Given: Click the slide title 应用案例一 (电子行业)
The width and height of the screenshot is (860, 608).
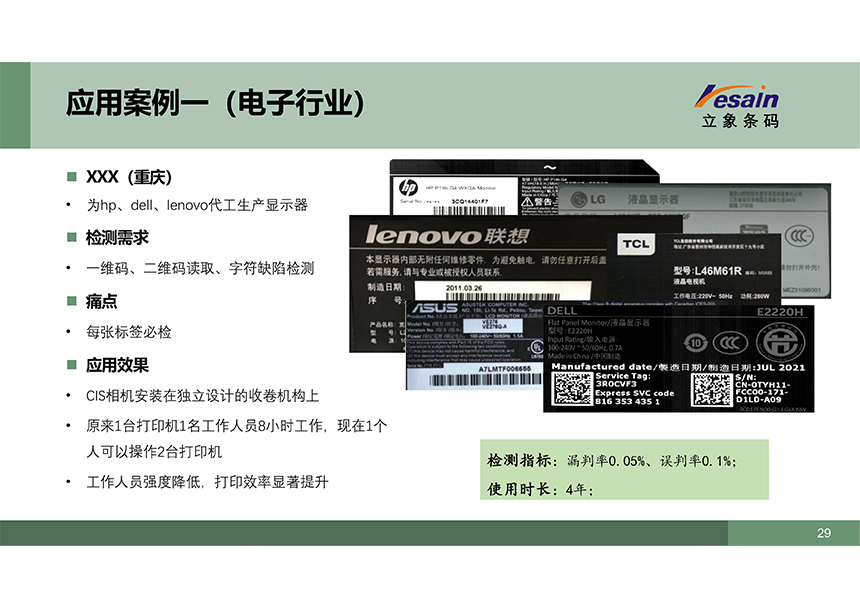Looking at the screenshot, I should click(x=214, y=103).
